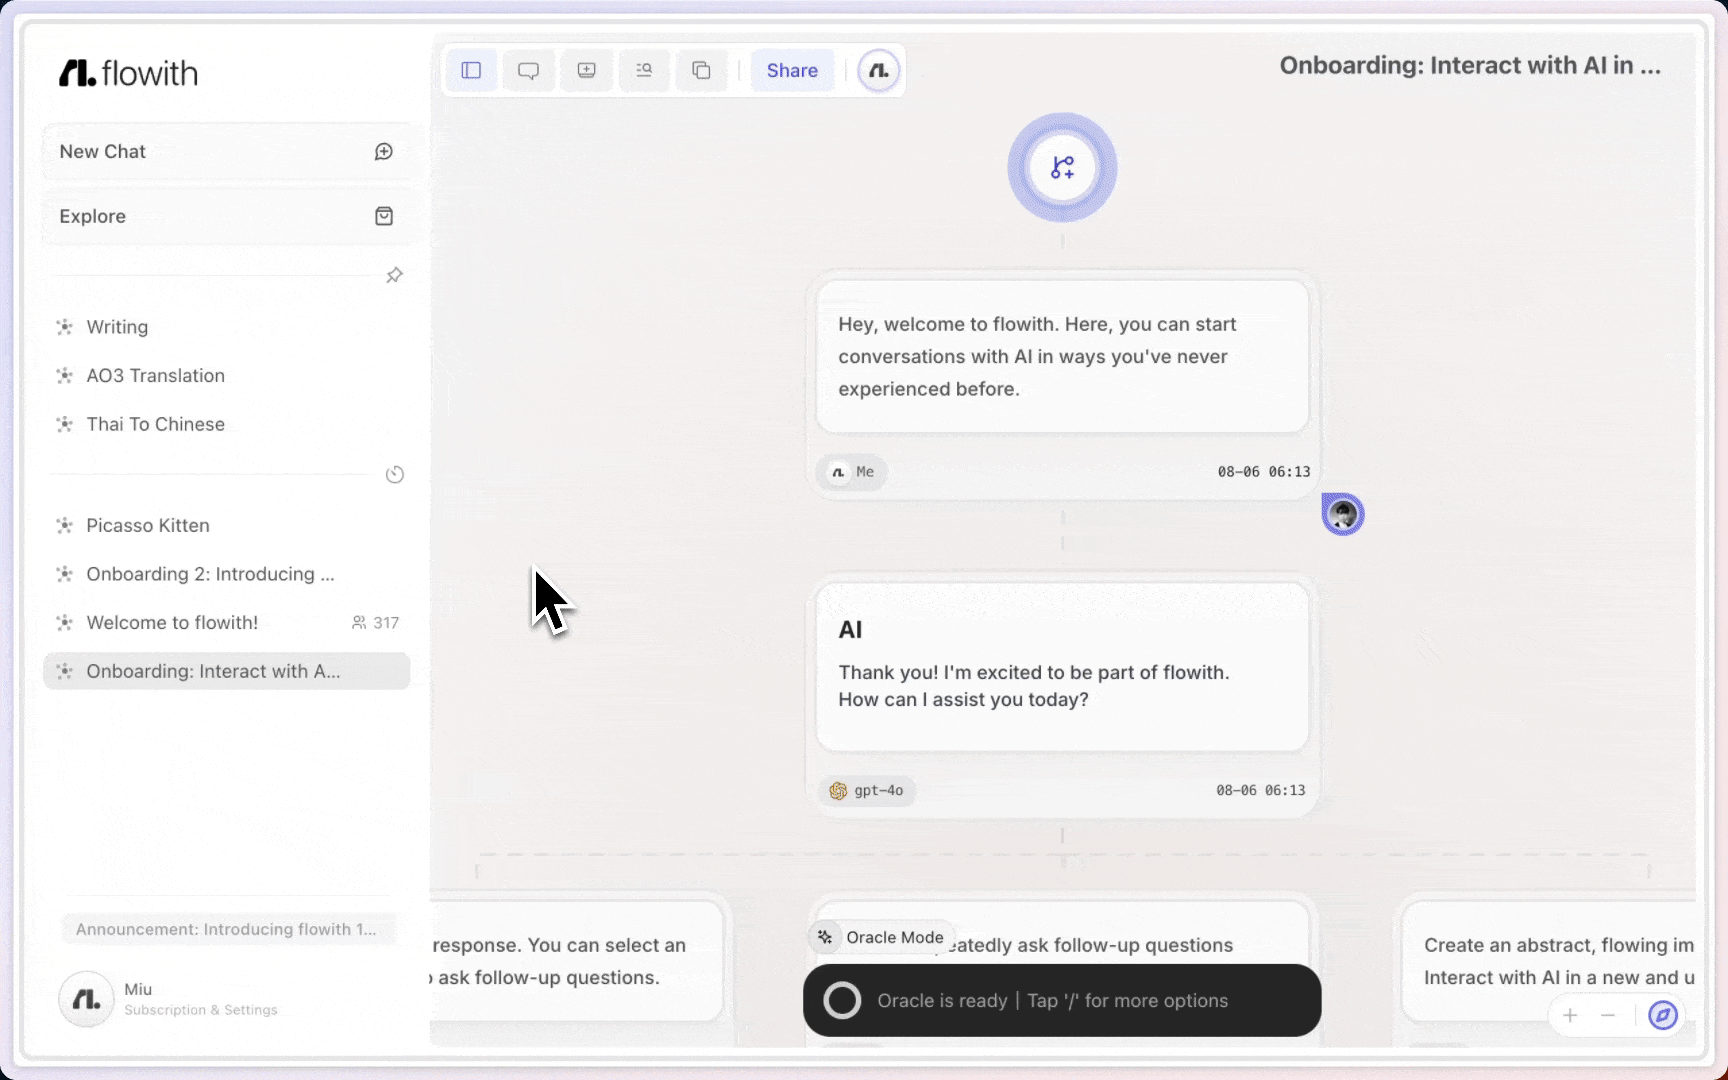Open the pinned Writing chat
This screenshot has width=1728, height=1080.
pos(227,327)
